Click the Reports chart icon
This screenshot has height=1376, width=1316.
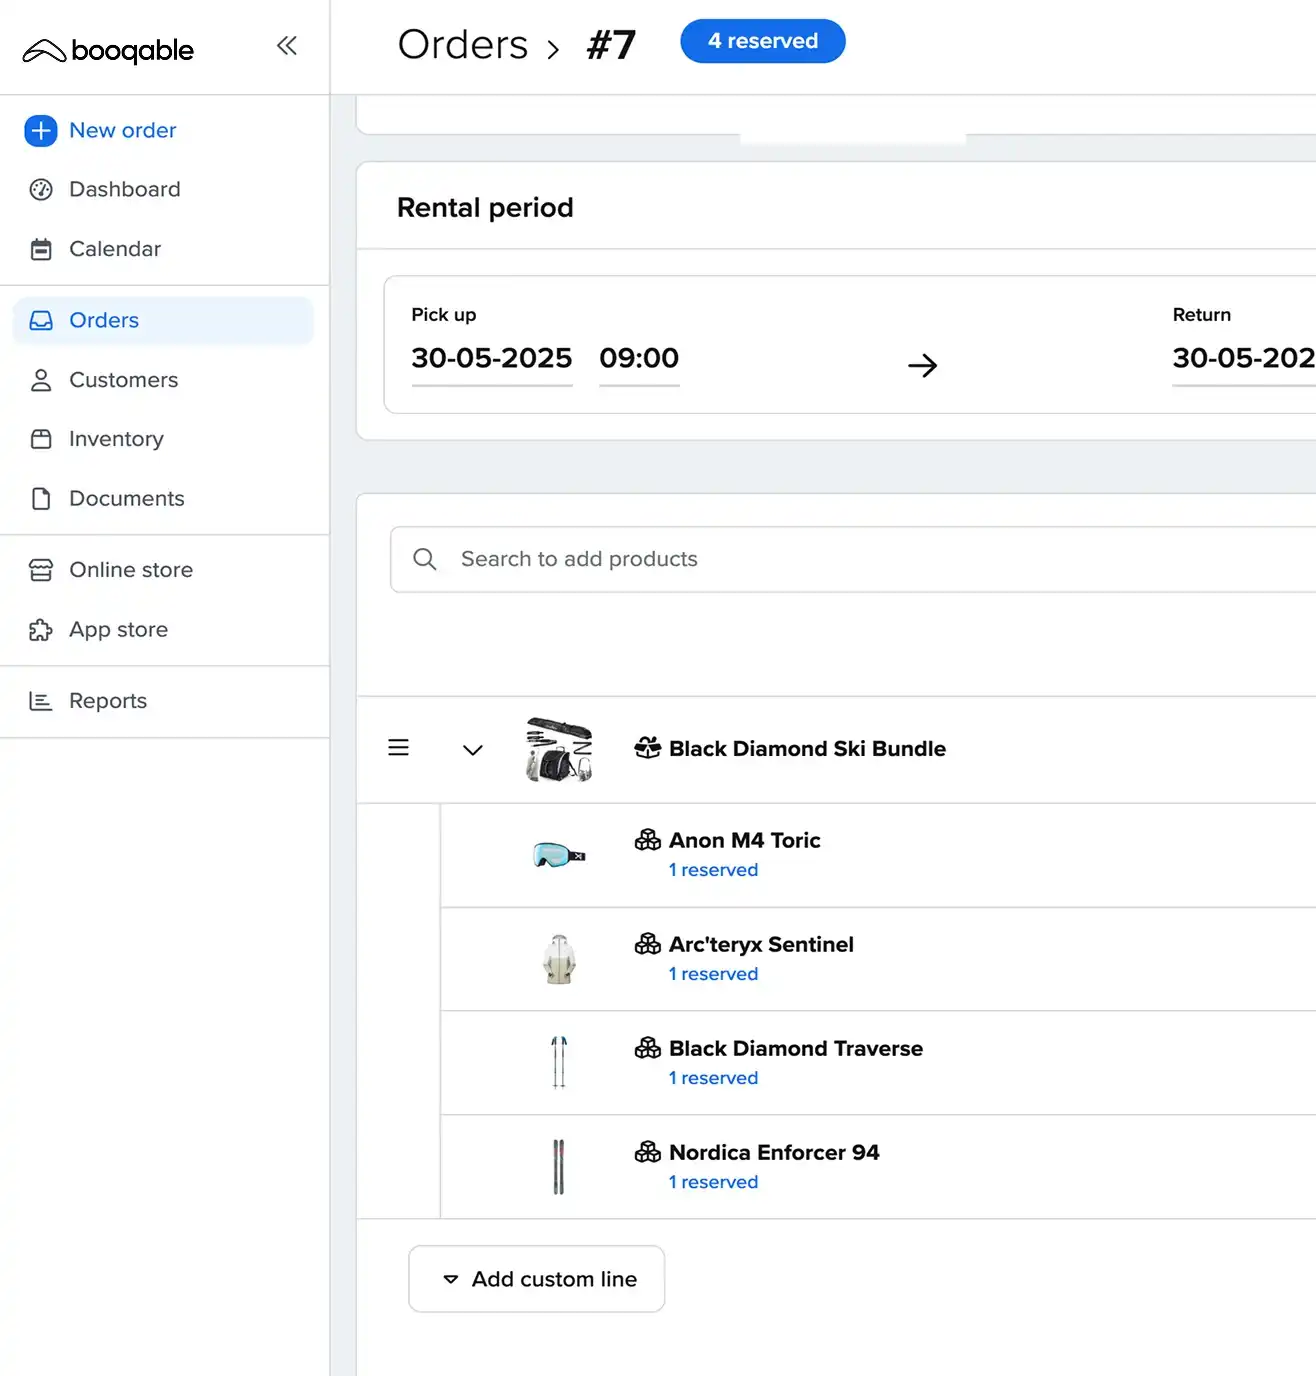click(x=41, y=701)
